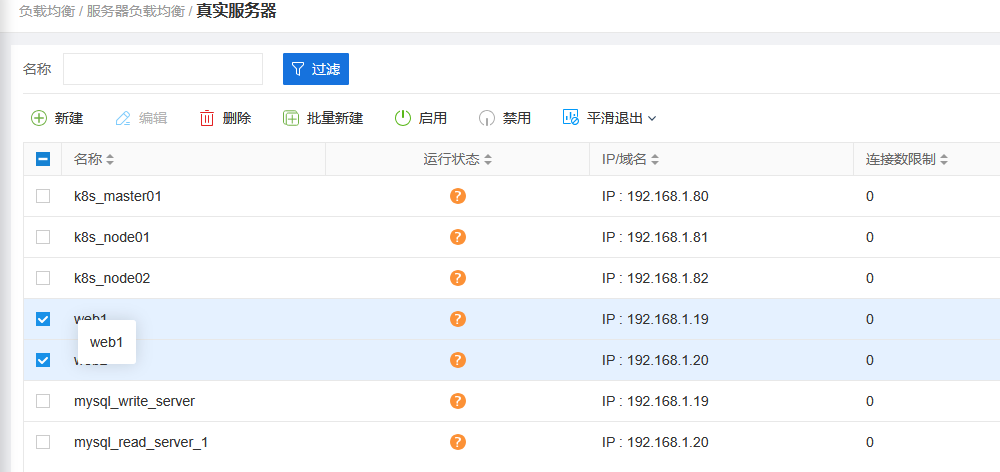Click the orange status icon for k8s_master01
Screen dimensions: 1000x472
coord(458,196)
